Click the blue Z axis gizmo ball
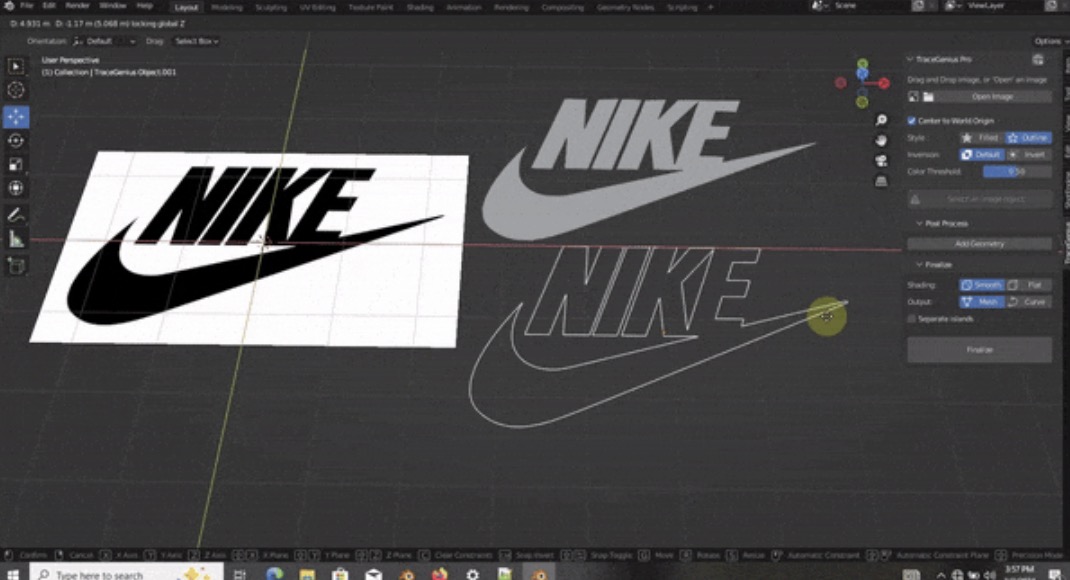 point(863,74)
